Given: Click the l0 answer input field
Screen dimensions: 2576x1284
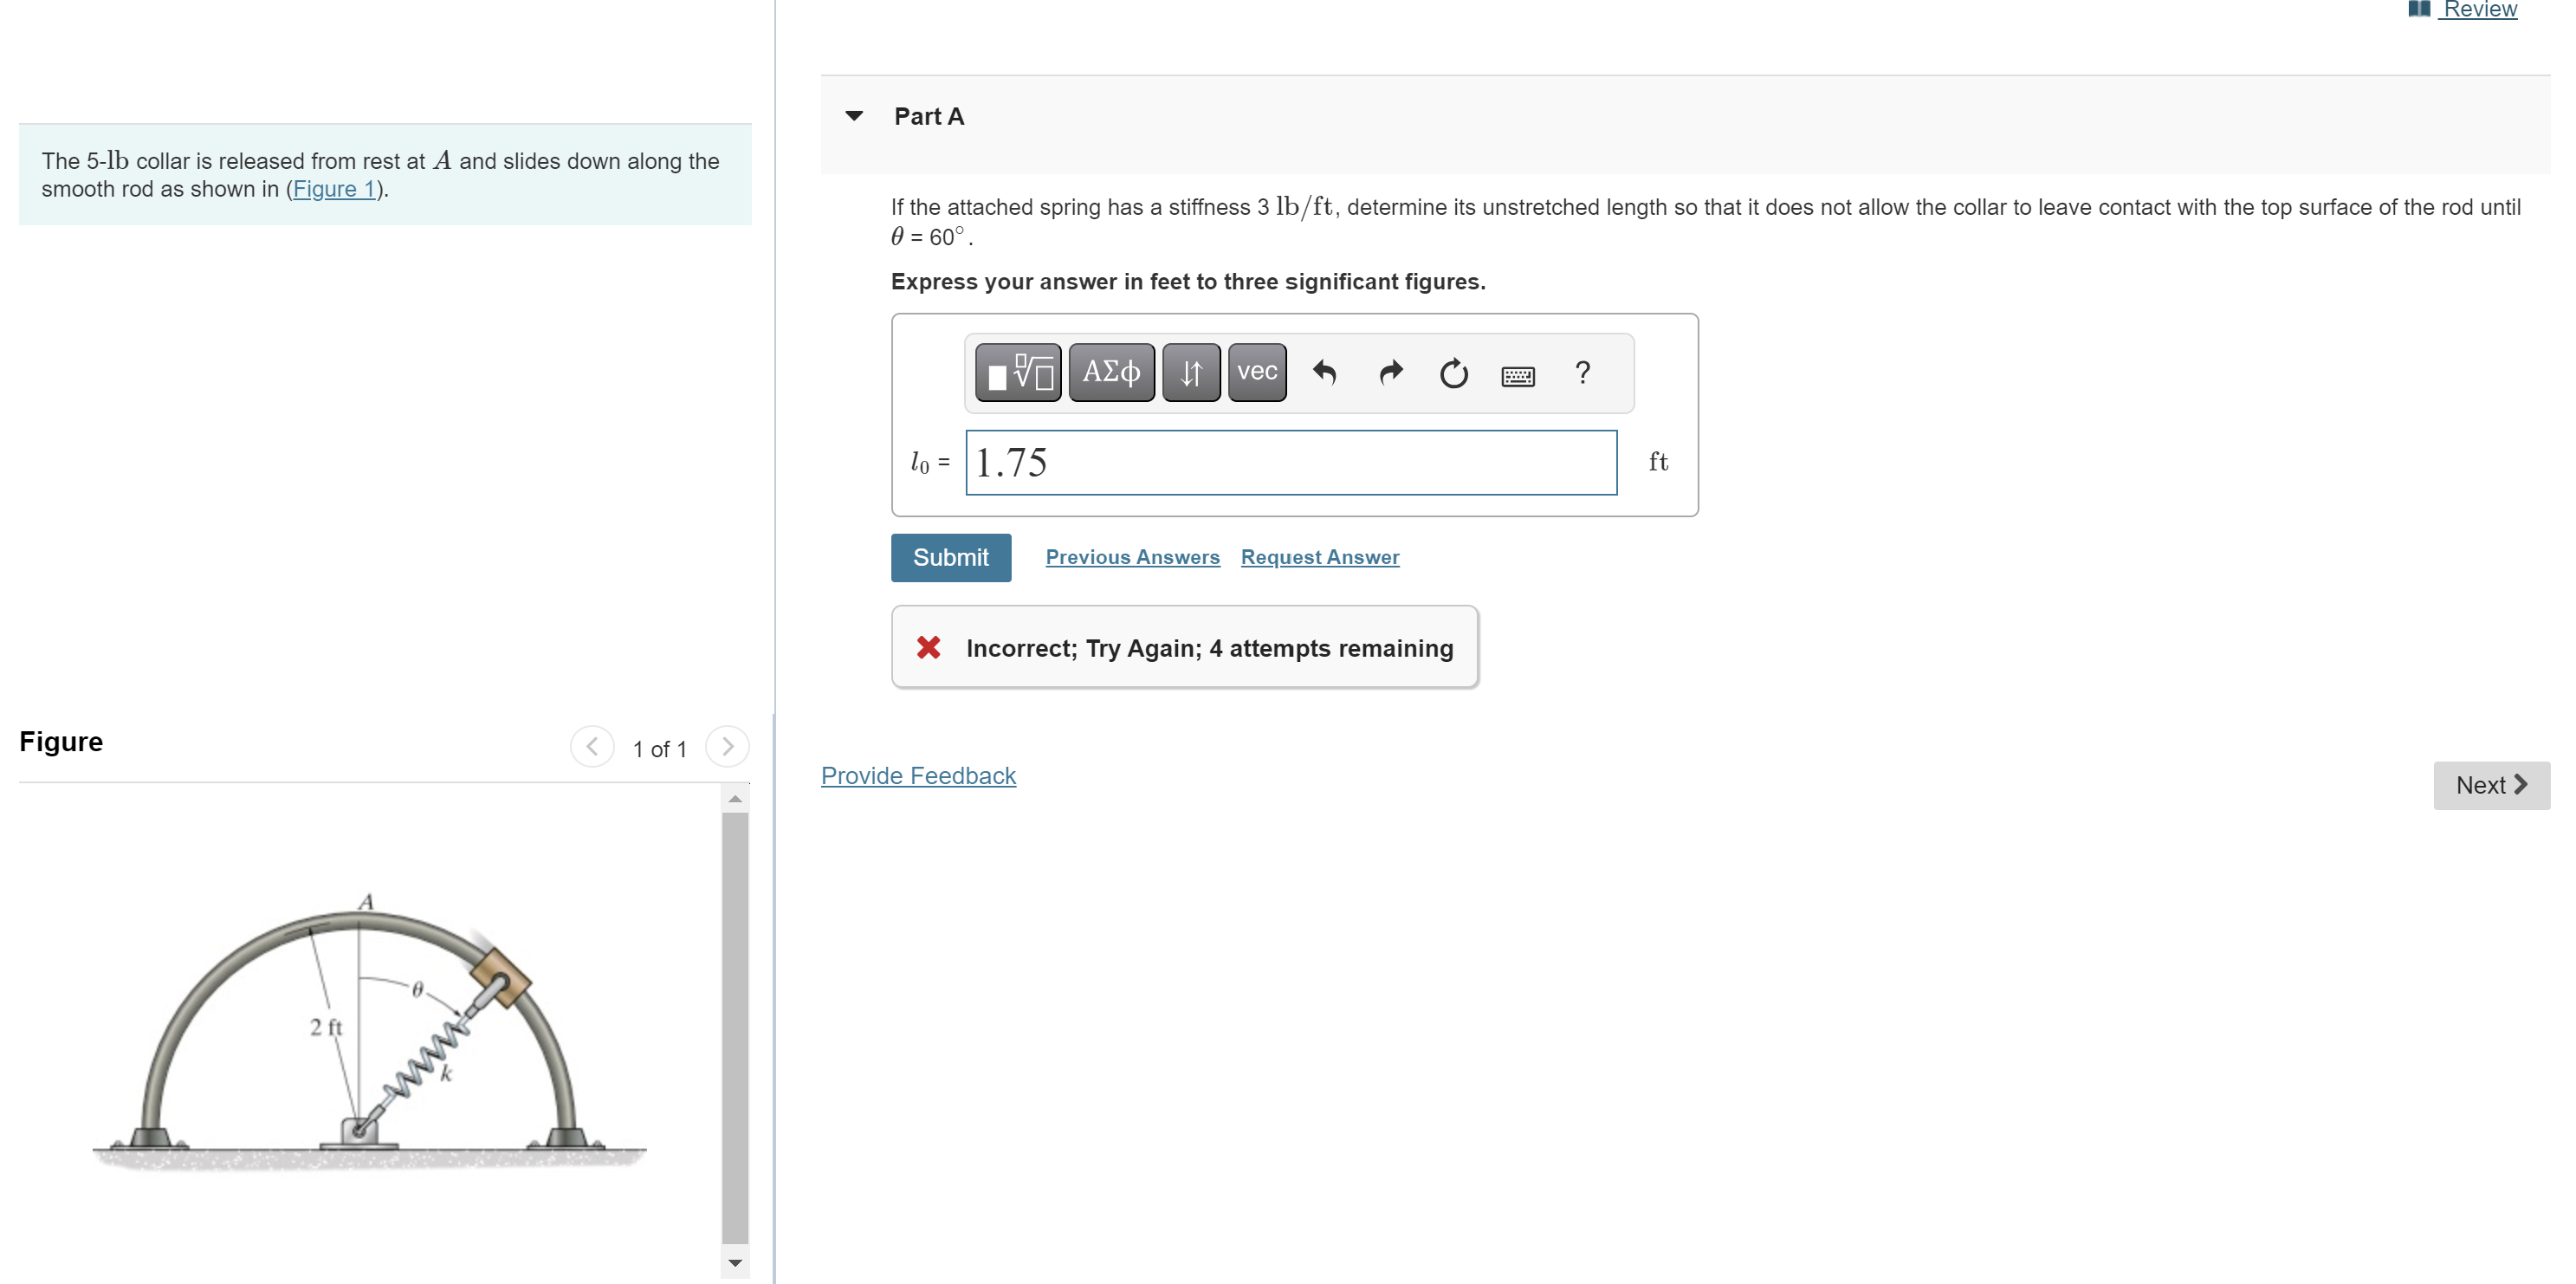Looking at the screenshot, I should click(x=1290, y=462).
